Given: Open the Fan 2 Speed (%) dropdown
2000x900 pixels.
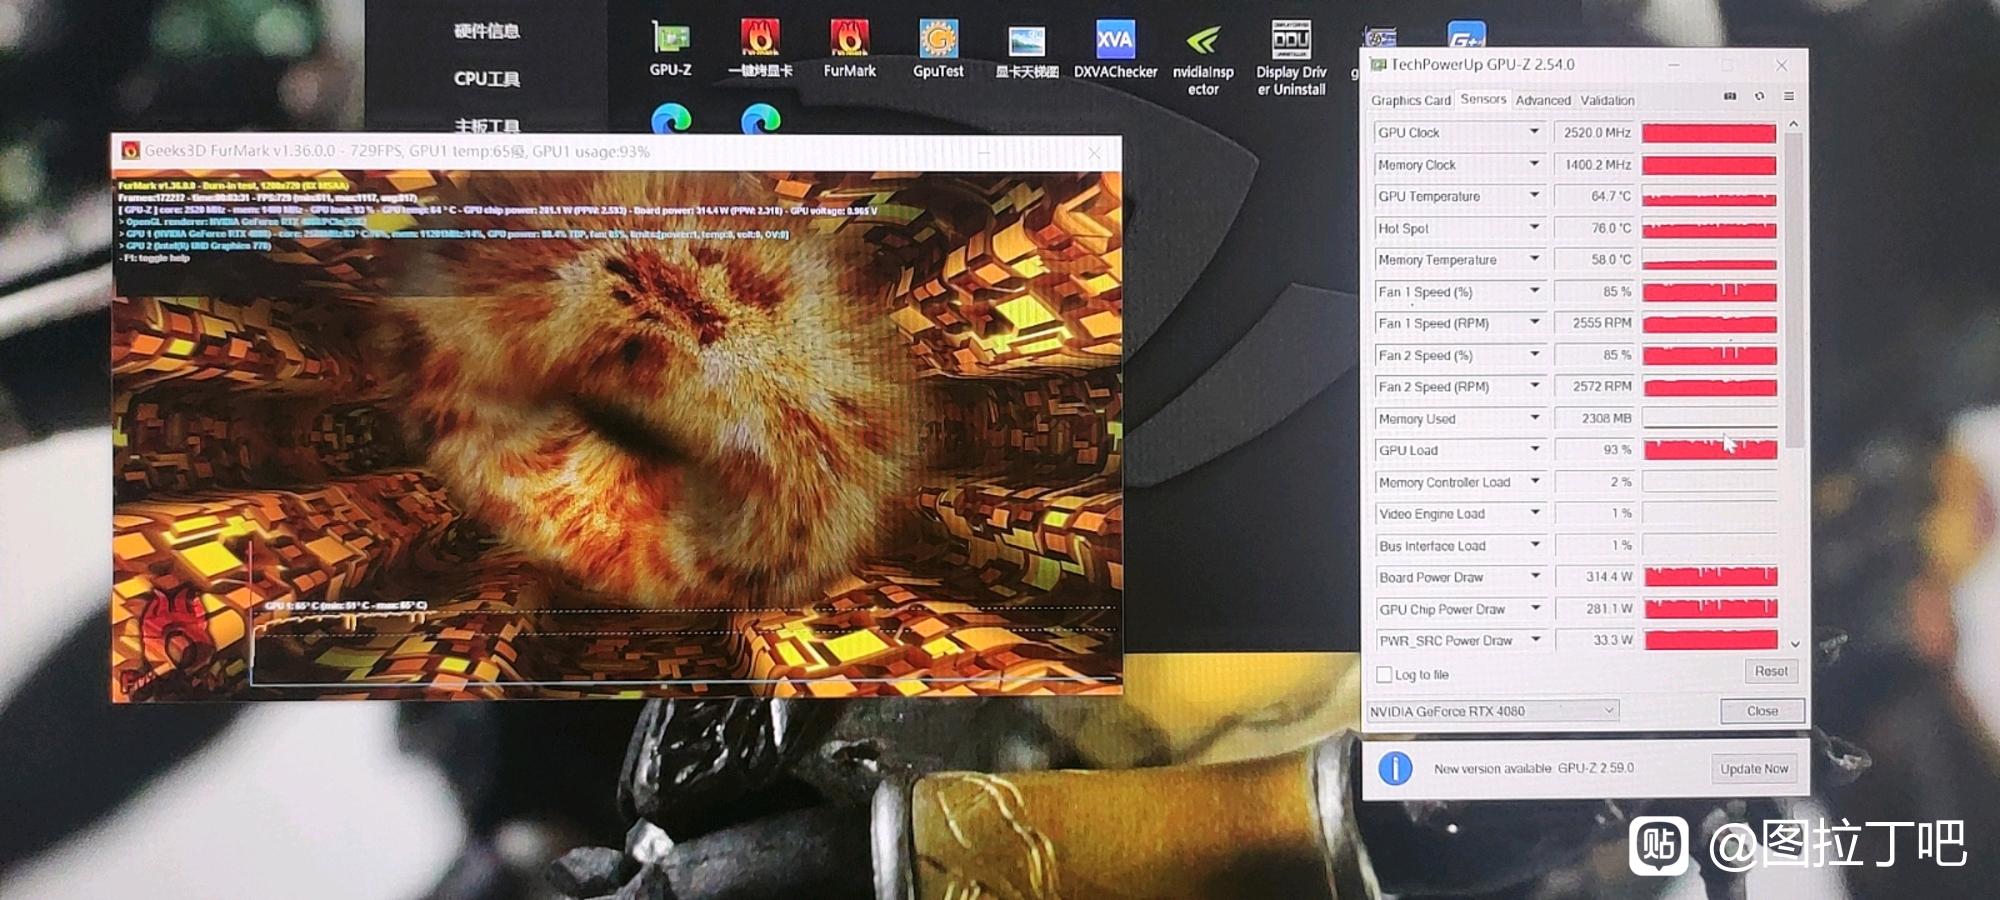Looking at the screenshot, I should (x=1534, y=355).
